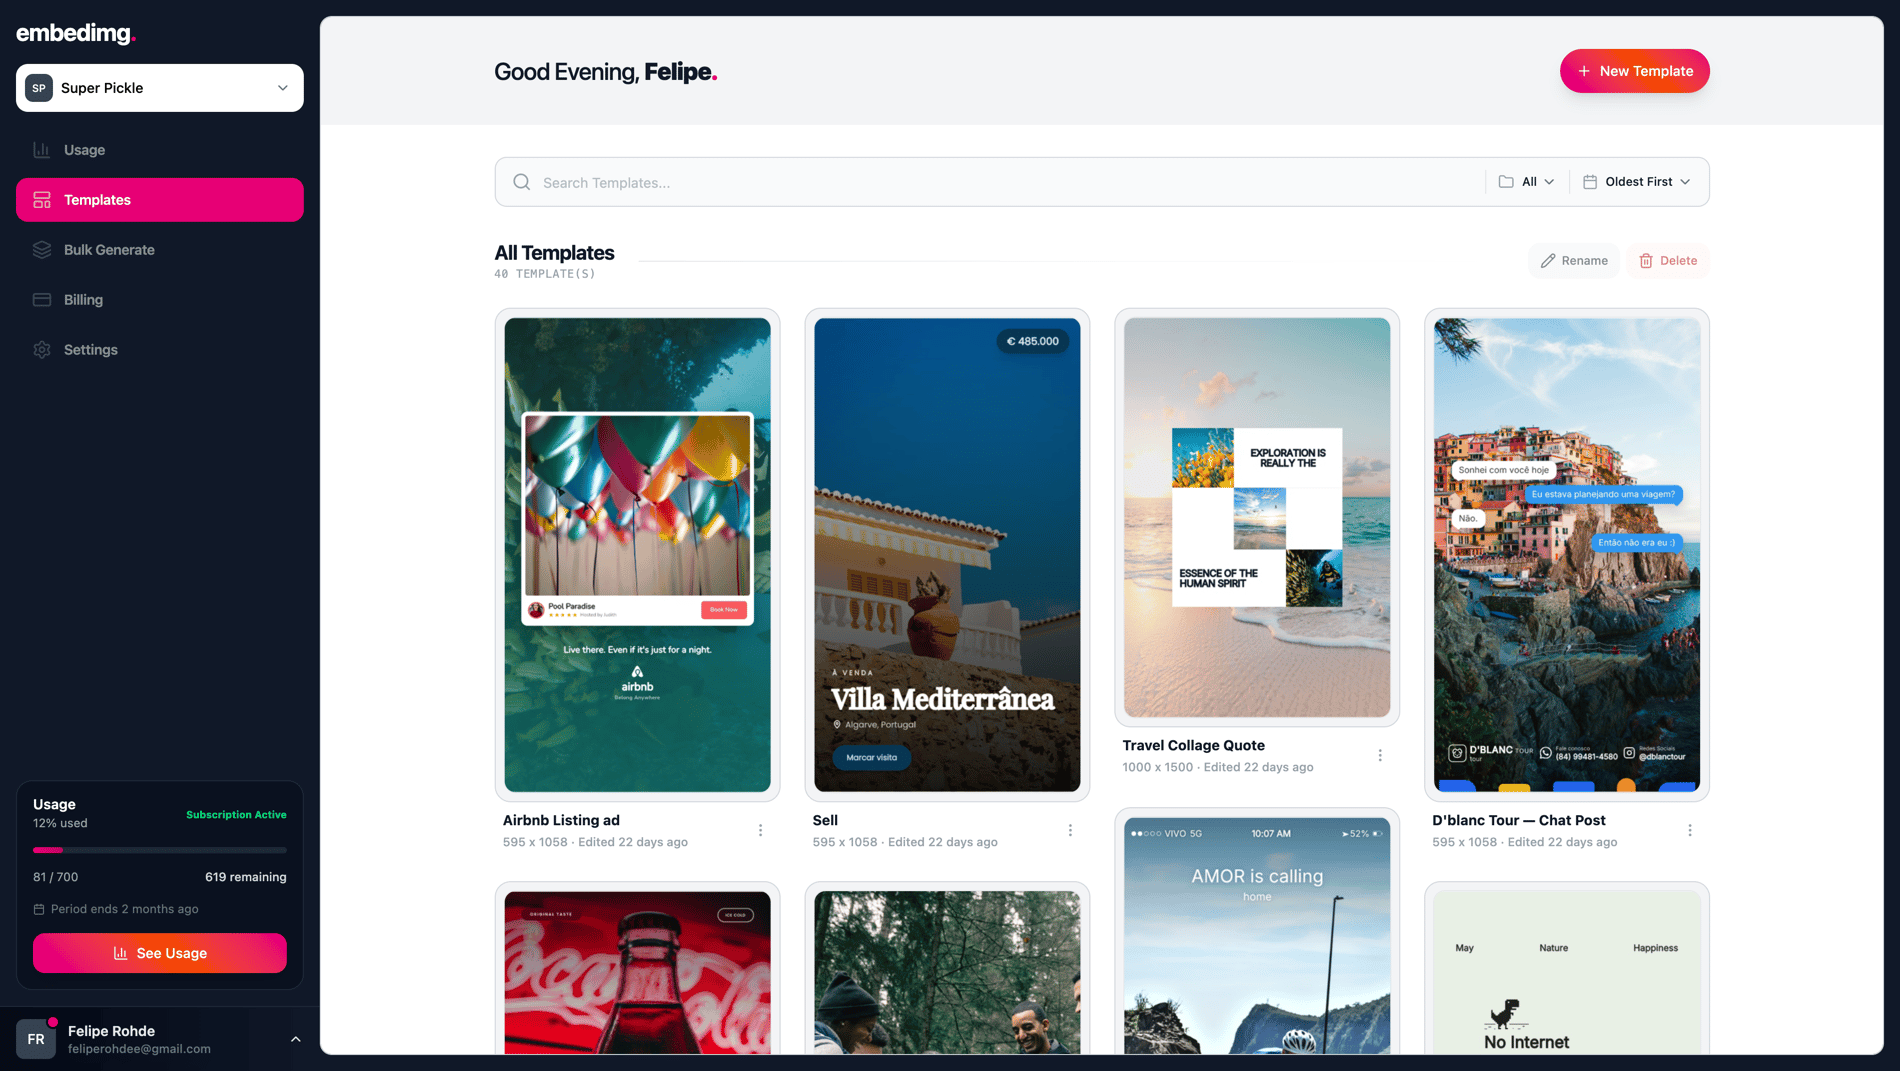Click the D'blanc Tour — Chat Post title
Viewport: 1900px width, 1071px height.
click(1518, 821)
